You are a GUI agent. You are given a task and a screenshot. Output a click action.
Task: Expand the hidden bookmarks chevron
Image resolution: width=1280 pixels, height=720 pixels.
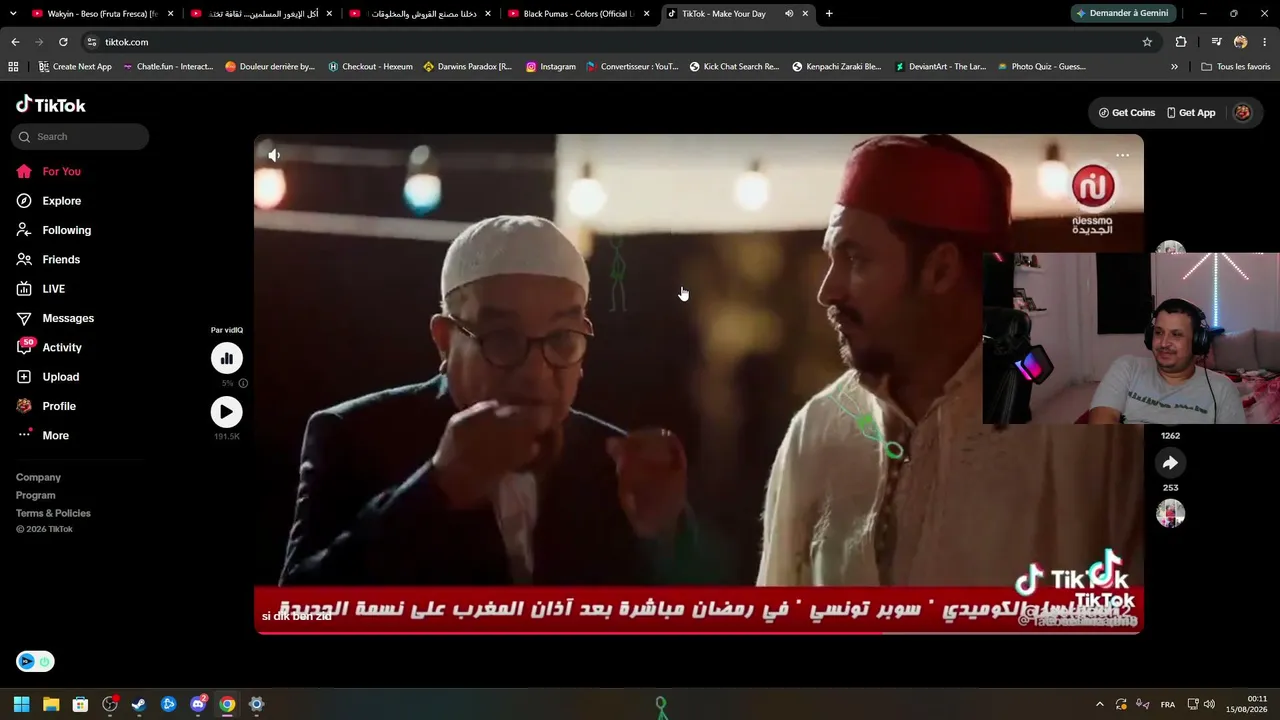pos(1174,67)
